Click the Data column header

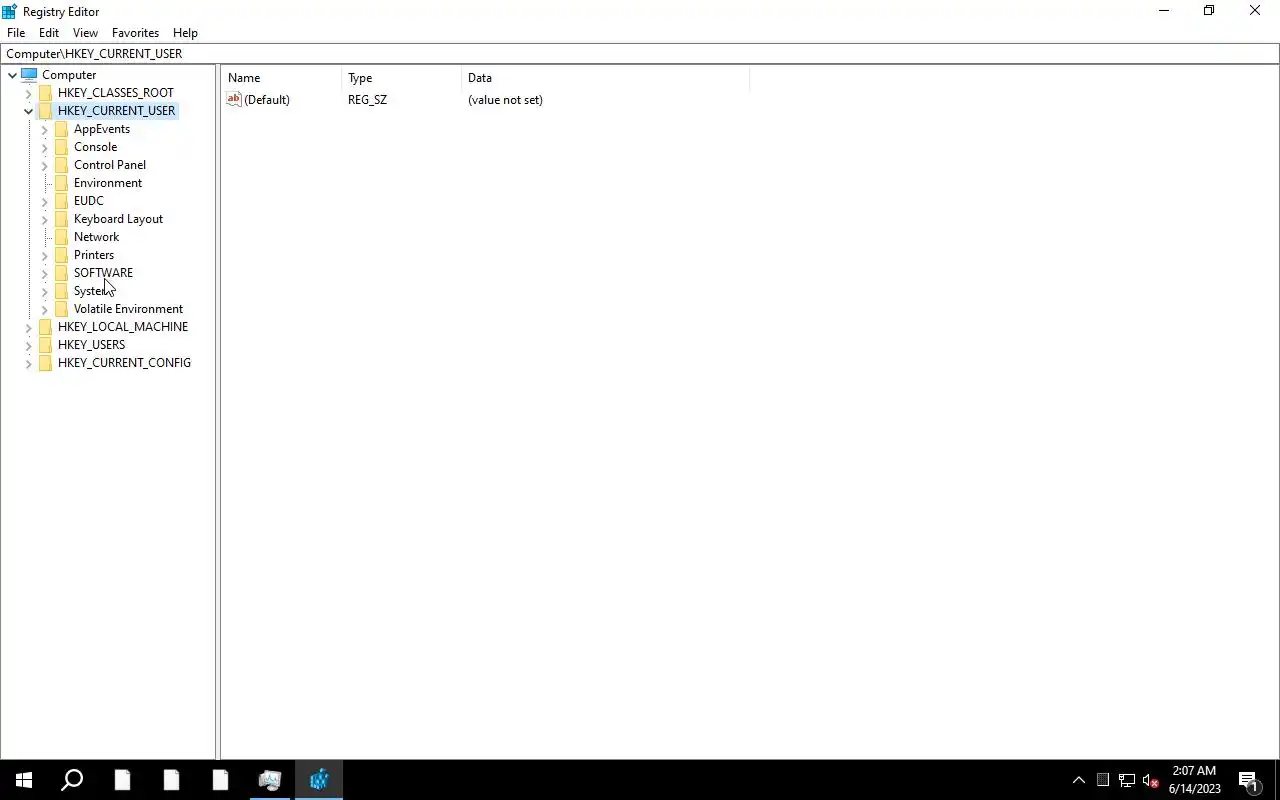pos(605,78)
